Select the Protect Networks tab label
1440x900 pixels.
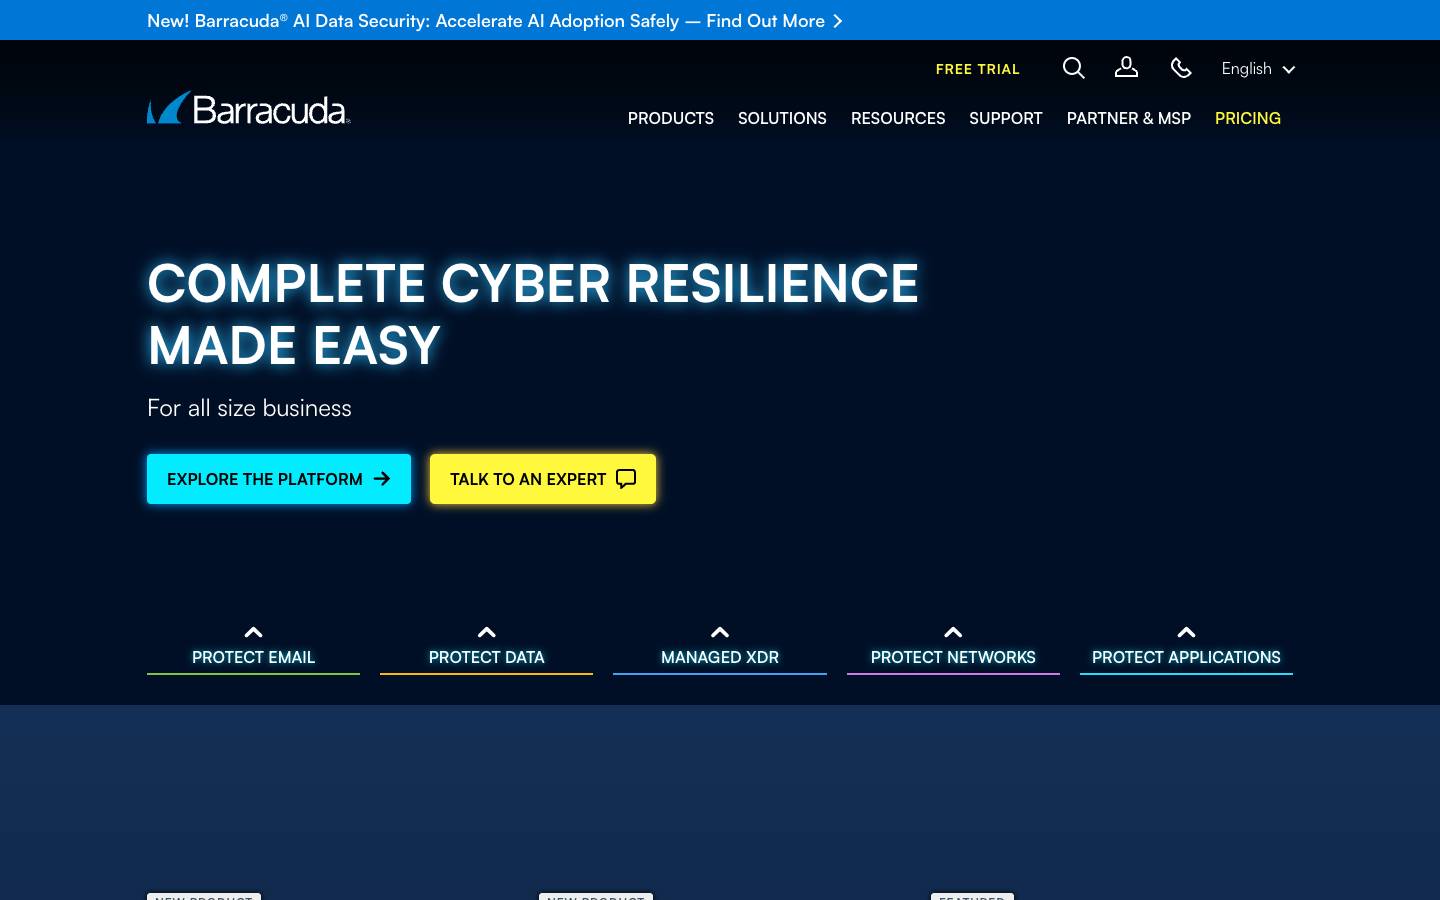click(x=953, y=657)
